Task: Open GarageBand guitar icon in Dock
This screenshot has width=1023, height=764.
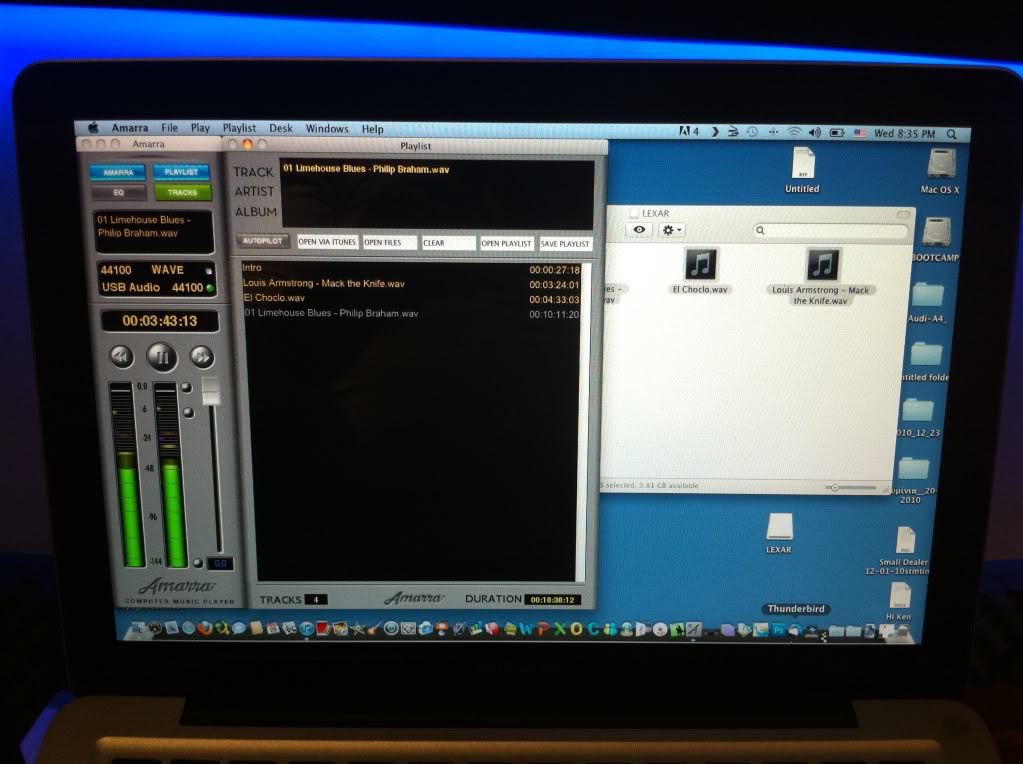Action: [374, 629]
